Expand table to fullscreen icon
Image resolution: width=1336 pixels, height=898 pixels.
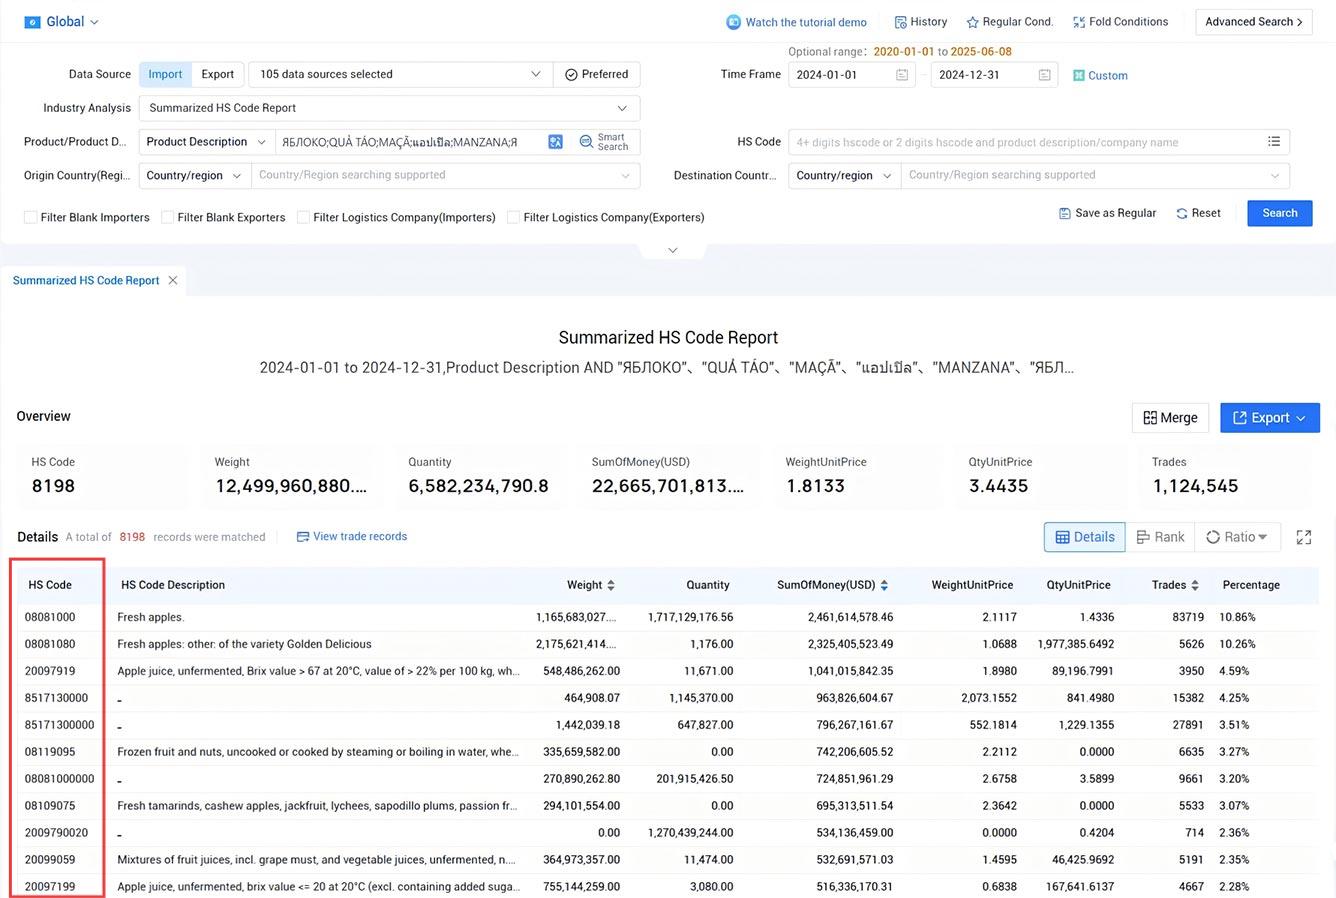[x=1304, y=537]
